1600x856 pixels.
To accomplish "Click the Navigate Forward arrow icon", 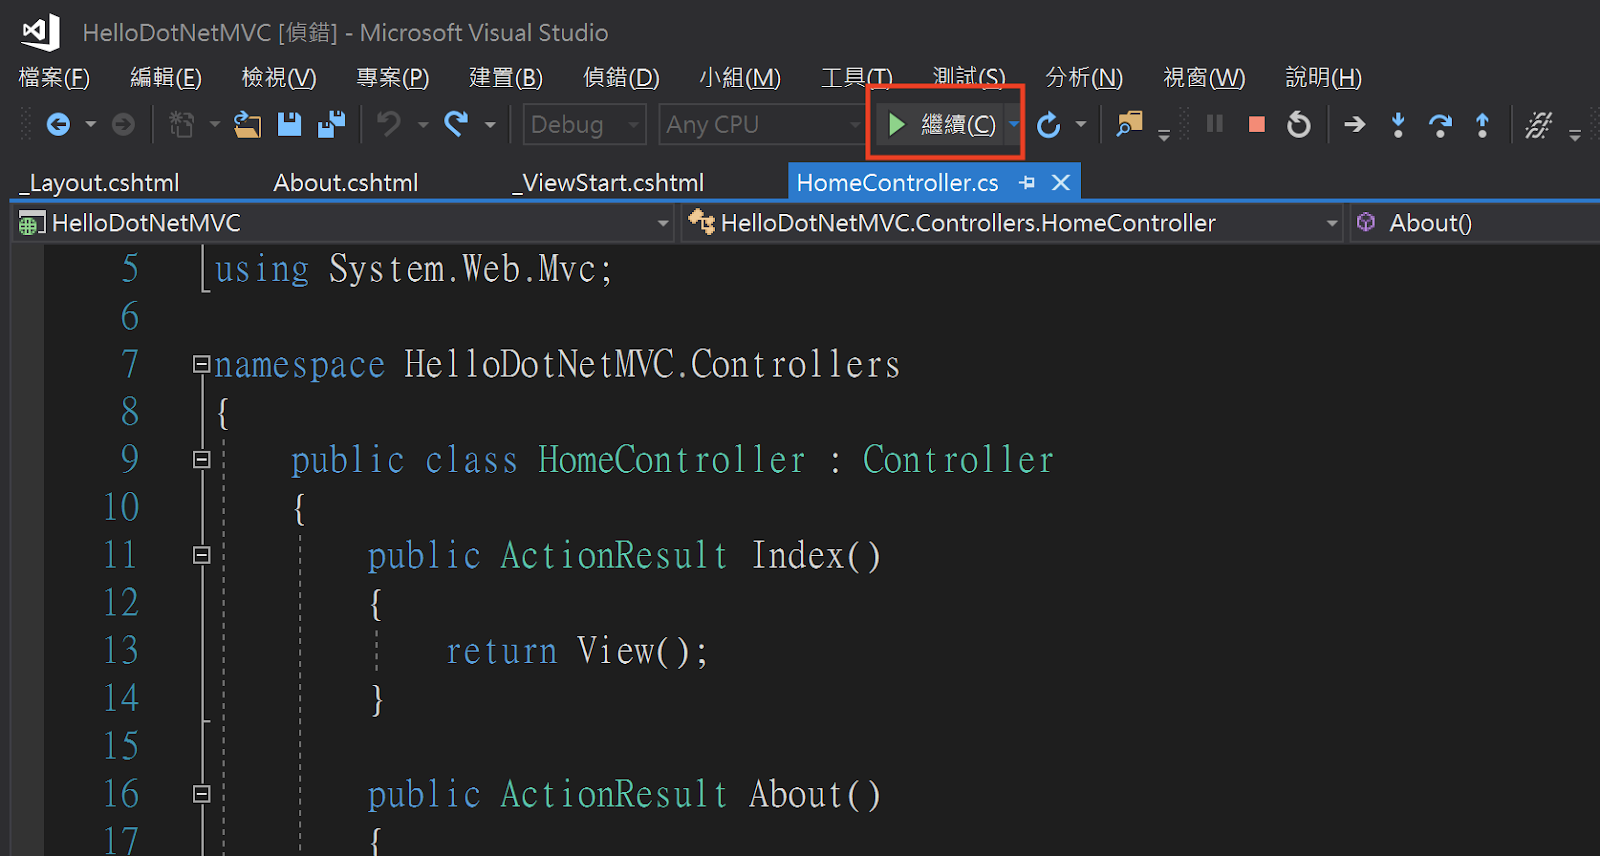I will click(x=123, y=124).
